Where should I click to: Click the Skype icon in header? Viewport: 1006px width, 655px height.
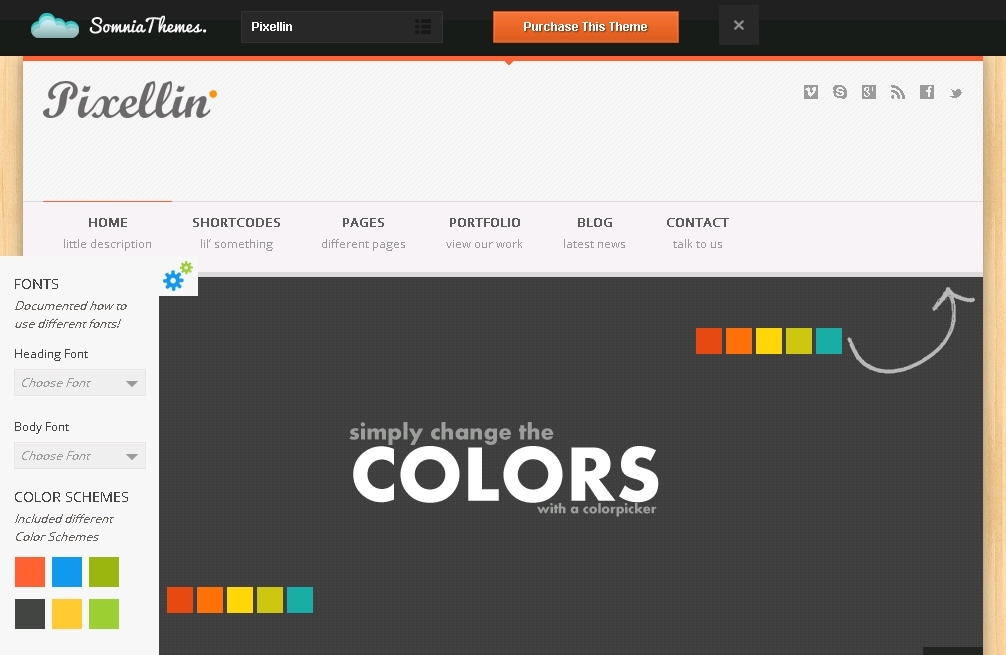840,92
